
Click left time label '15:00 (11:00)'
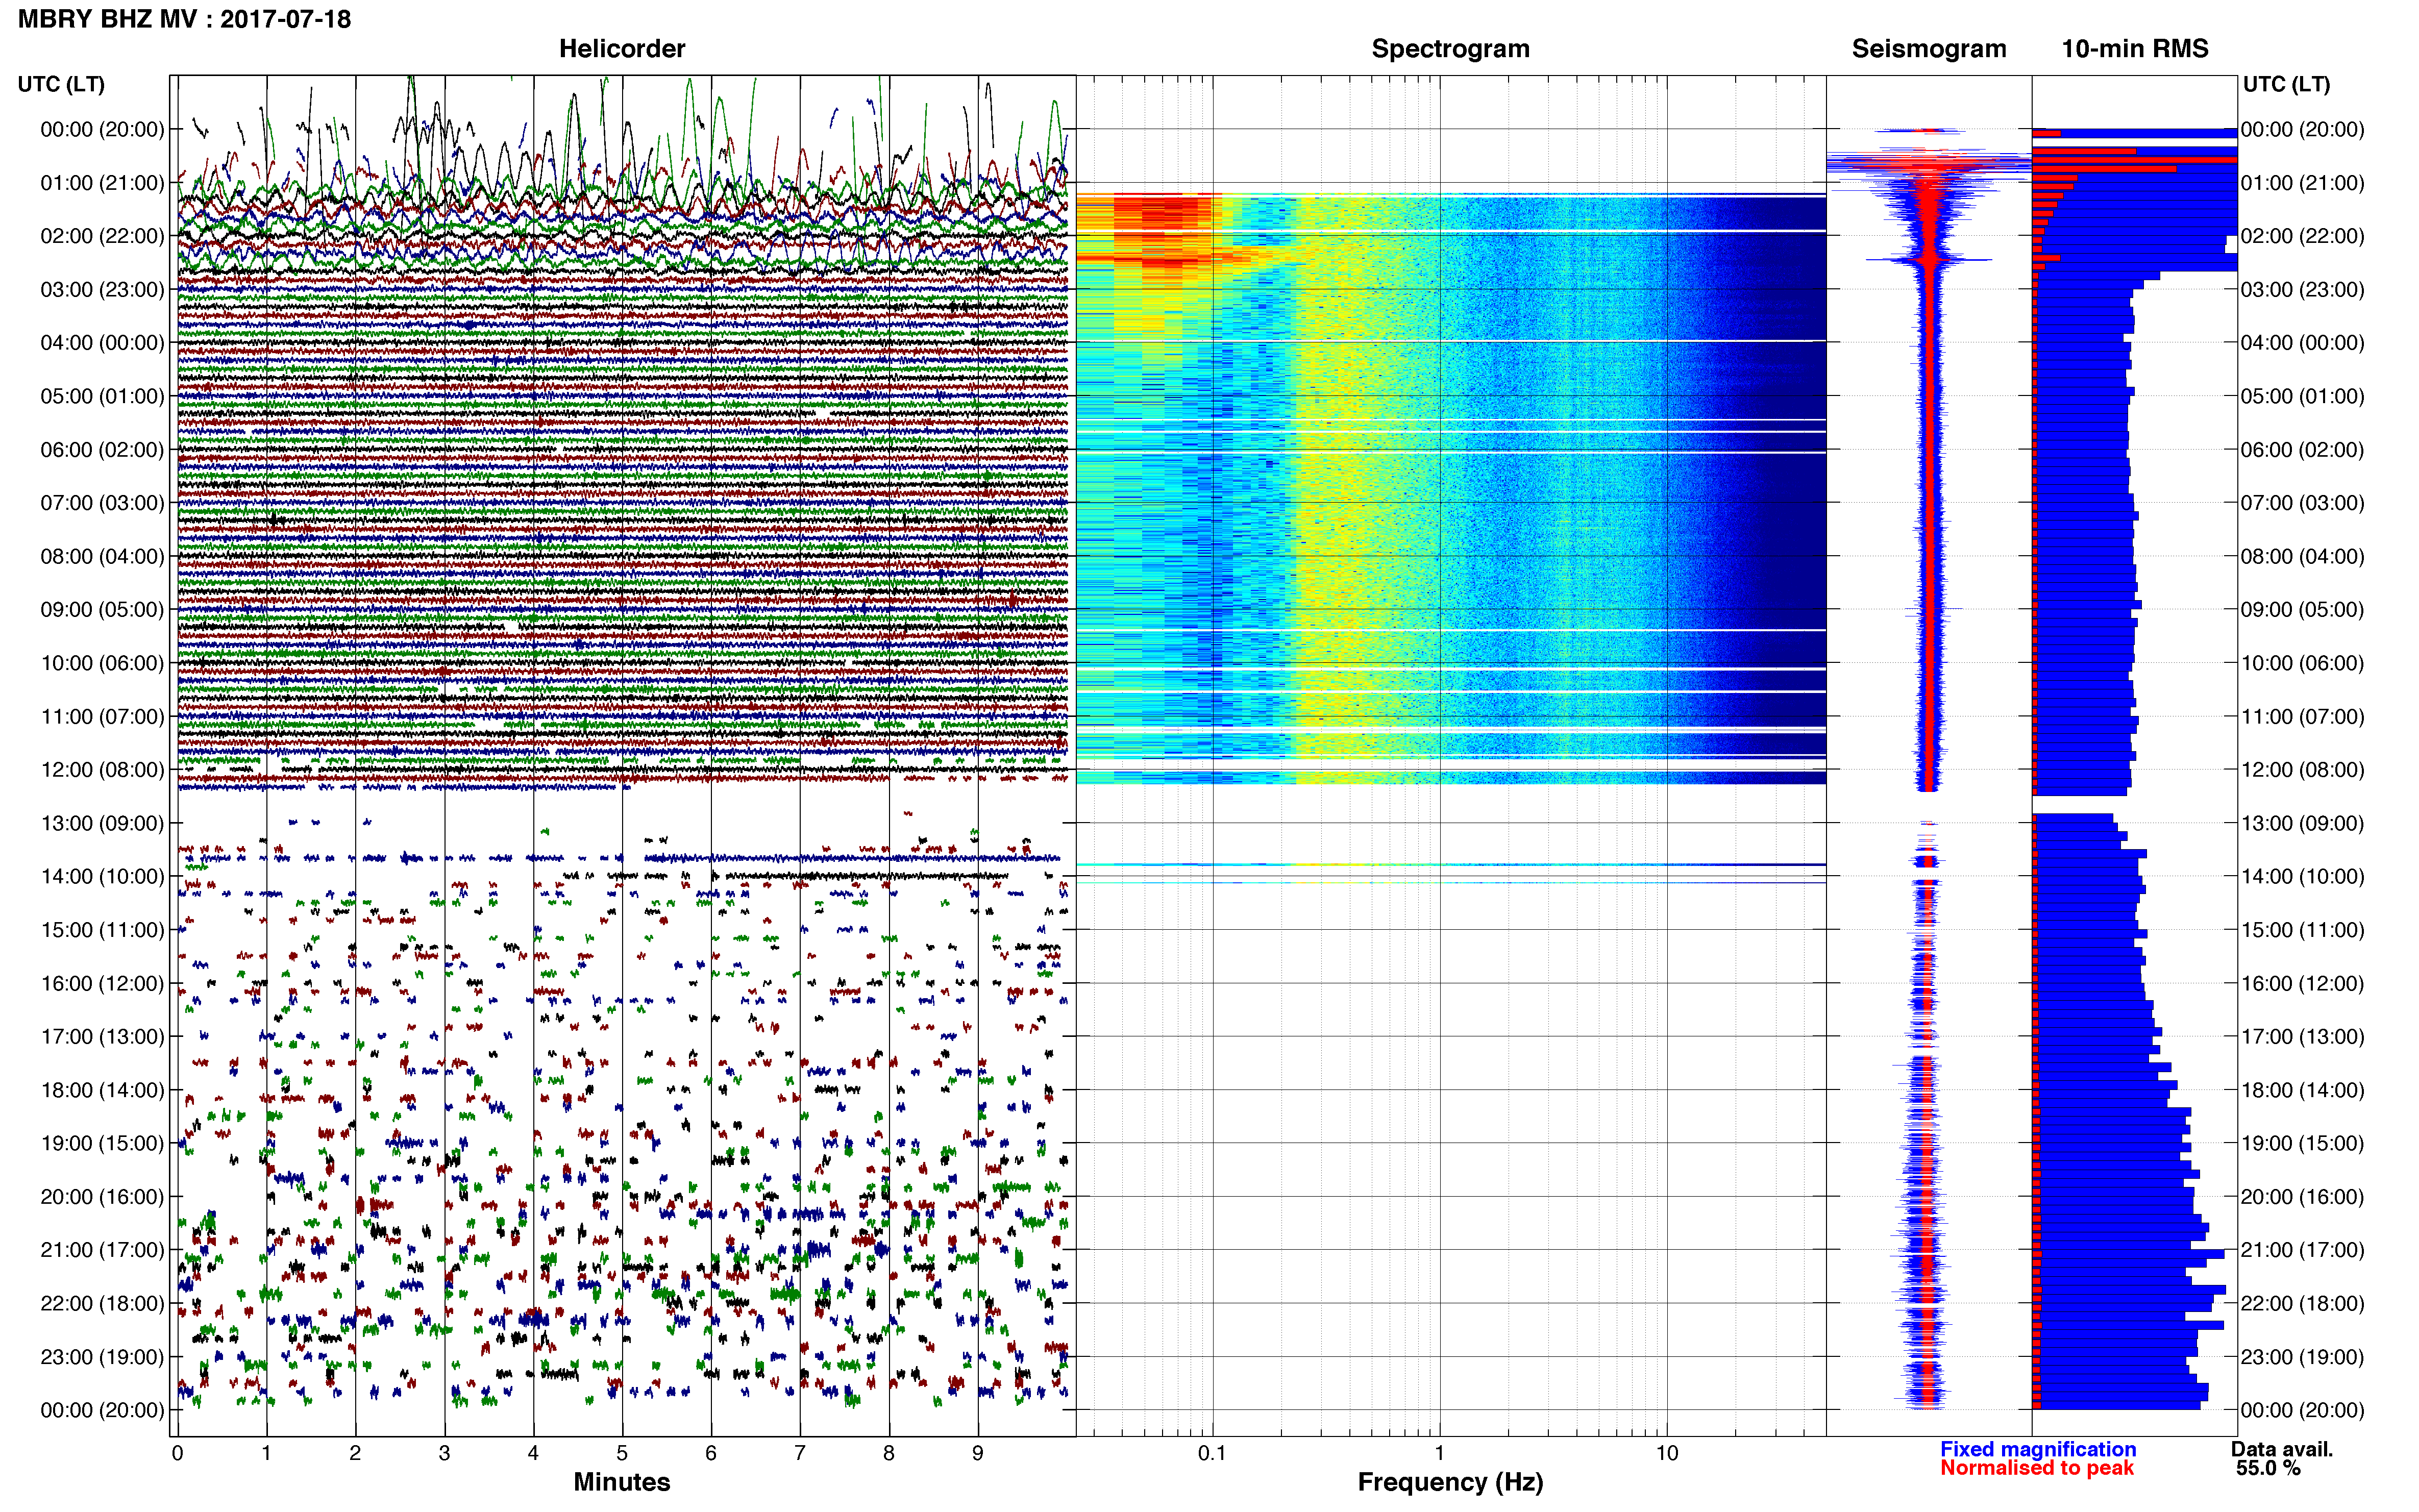[x=102, y=930]
